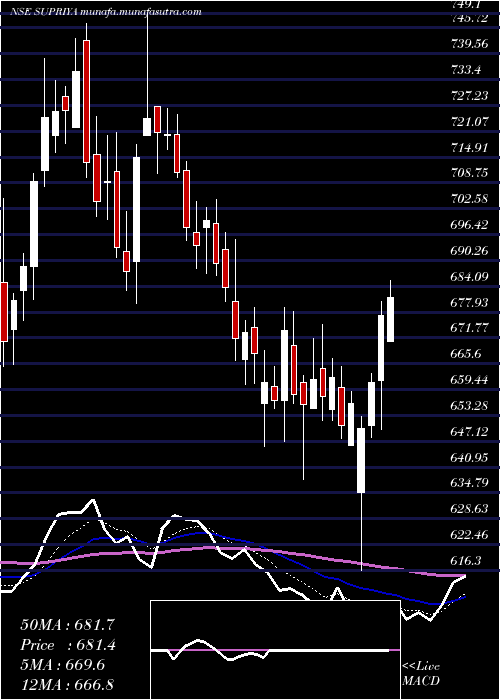This screenshot has height=700, width=500.
Task: Select the 622.46 price axis label
Action: click(x=471, y=534)
